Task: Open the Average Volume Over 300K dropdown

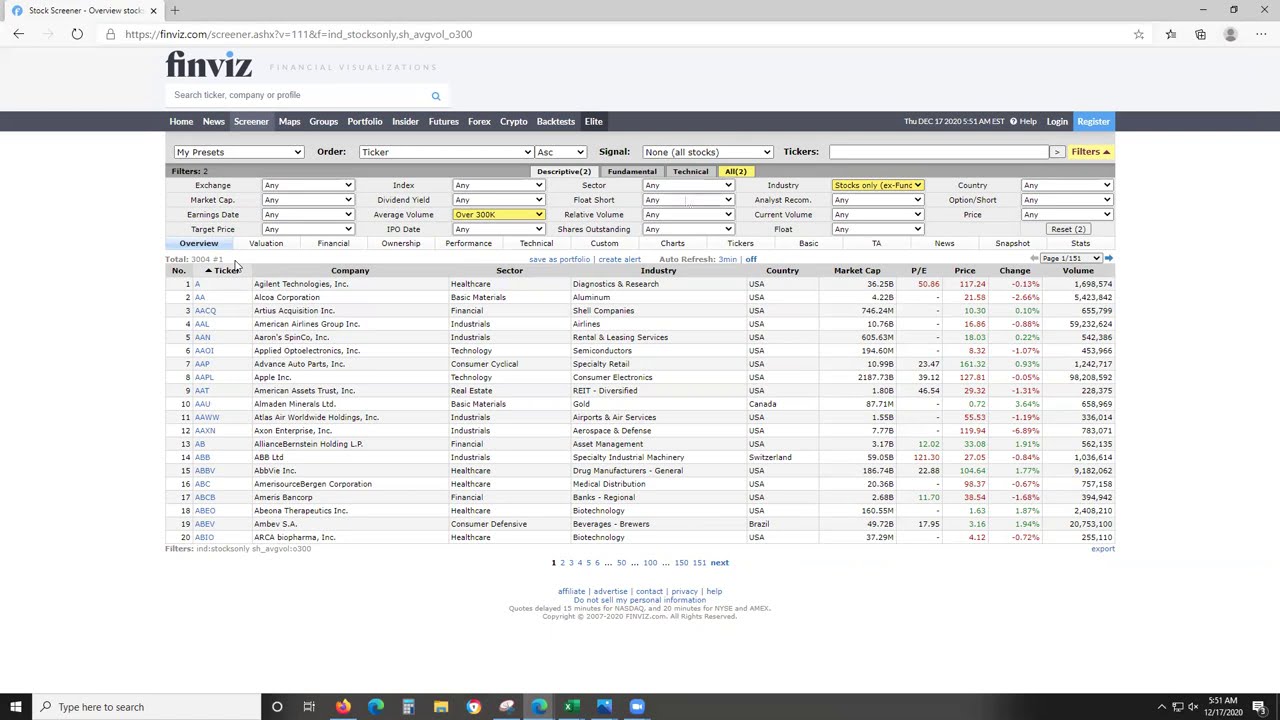Action: 498,215
